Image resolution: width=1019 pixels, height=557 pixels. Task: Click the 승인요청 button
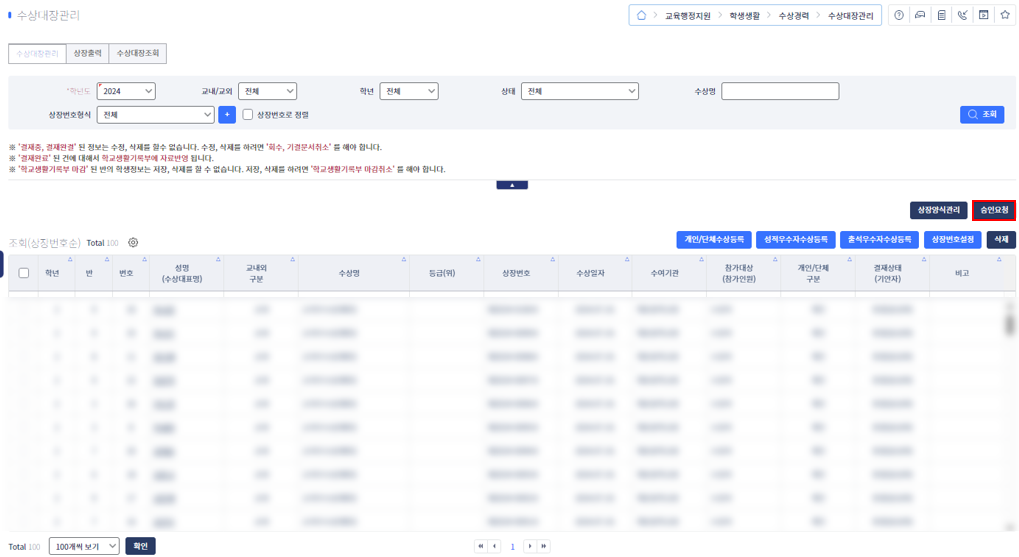pos(994,210)
